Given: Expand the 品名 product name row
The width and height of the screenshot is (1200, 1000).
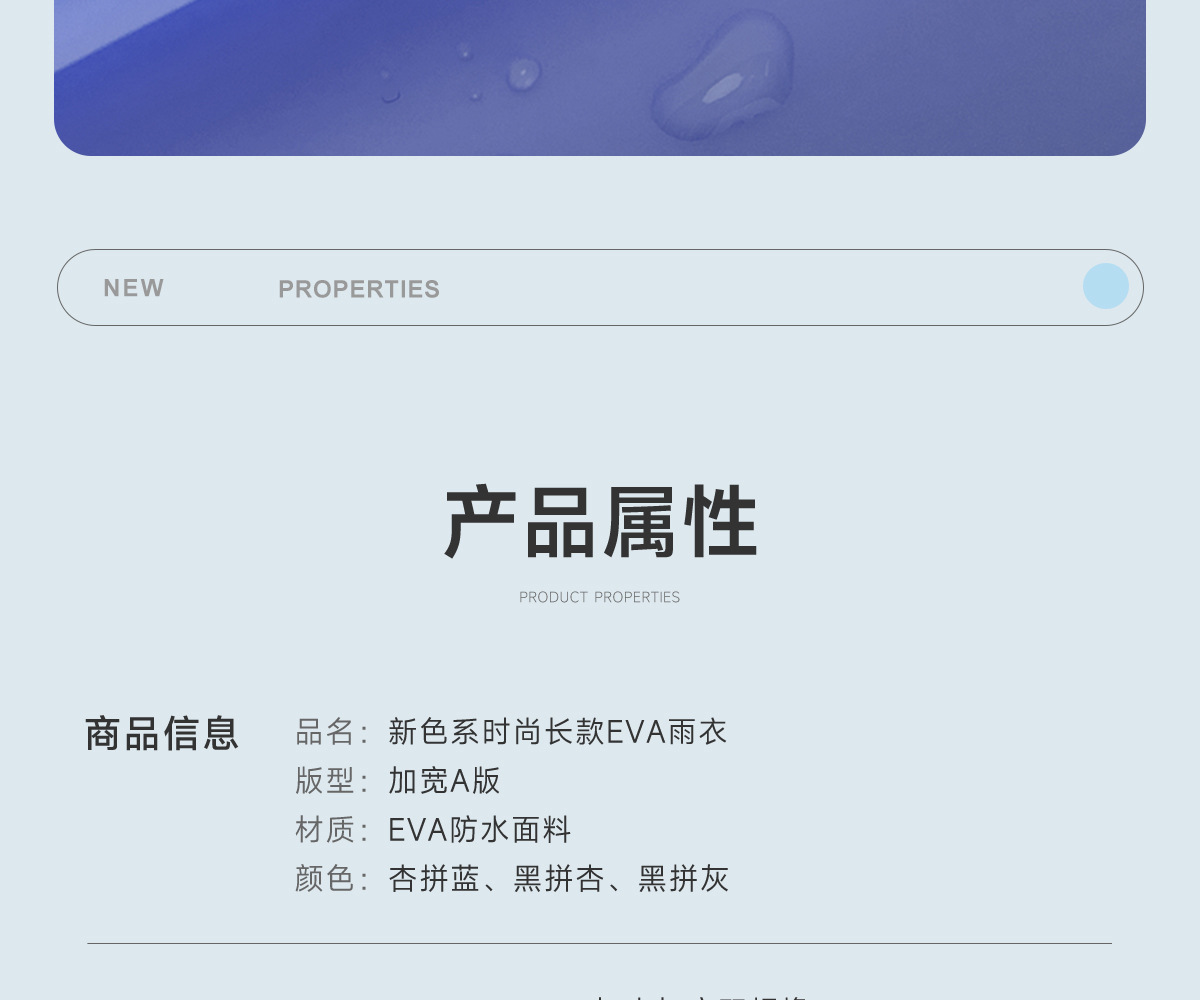Looking at the screenshot, I should 508,732.
